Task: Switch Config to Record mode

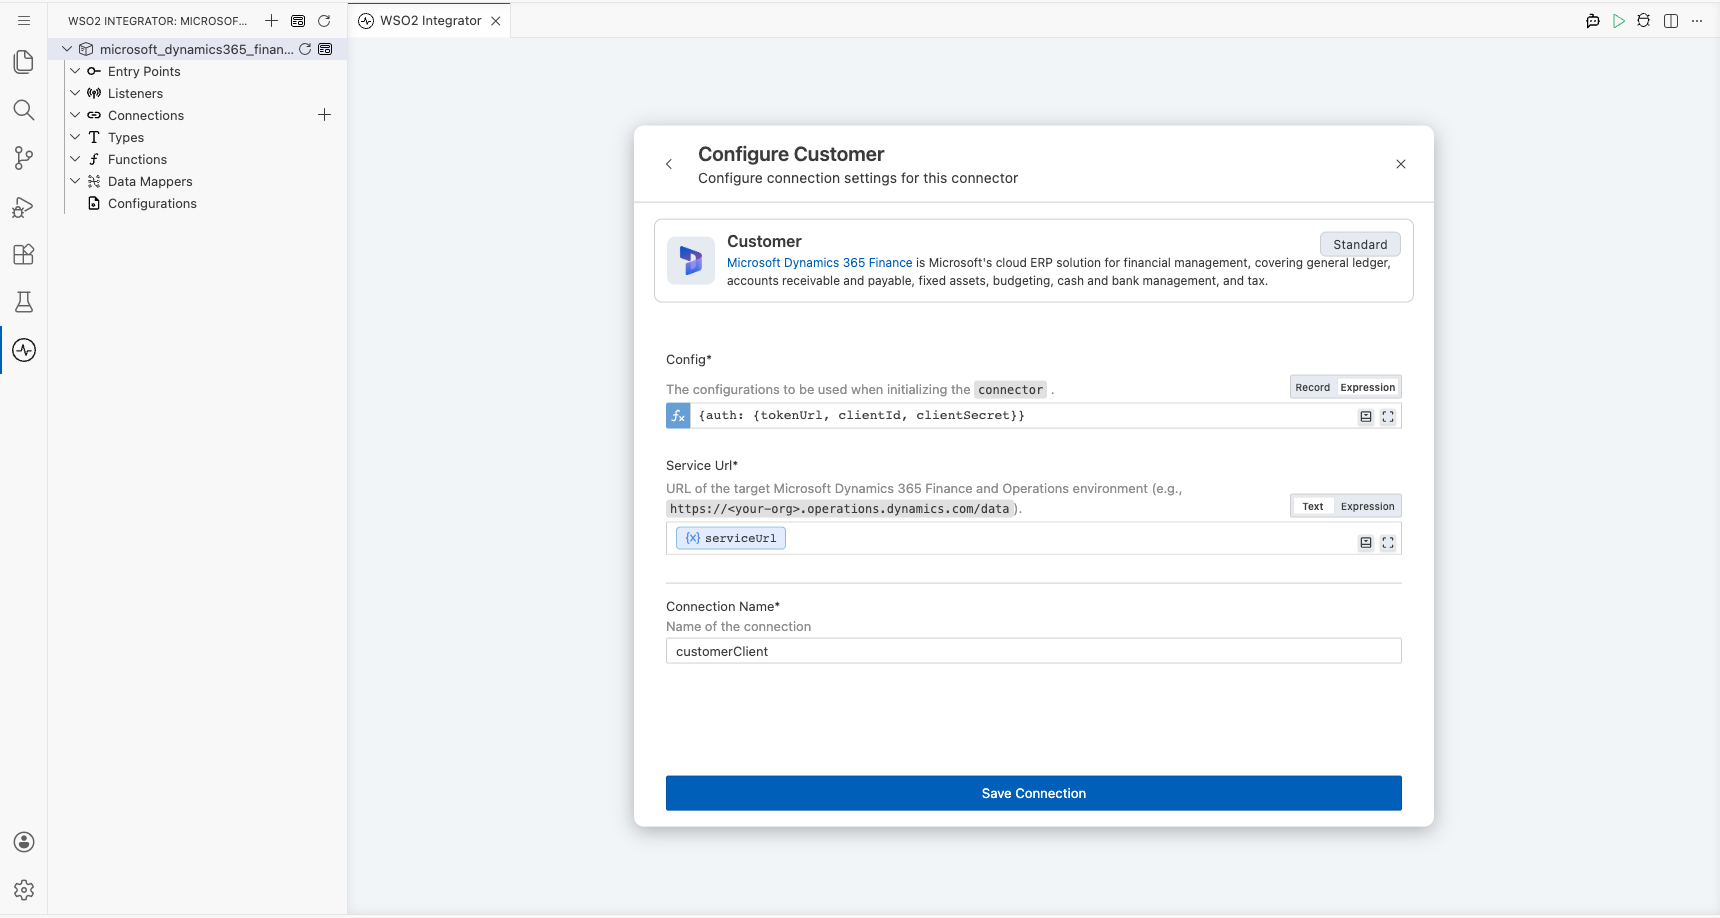Action: click(1312, 387)
